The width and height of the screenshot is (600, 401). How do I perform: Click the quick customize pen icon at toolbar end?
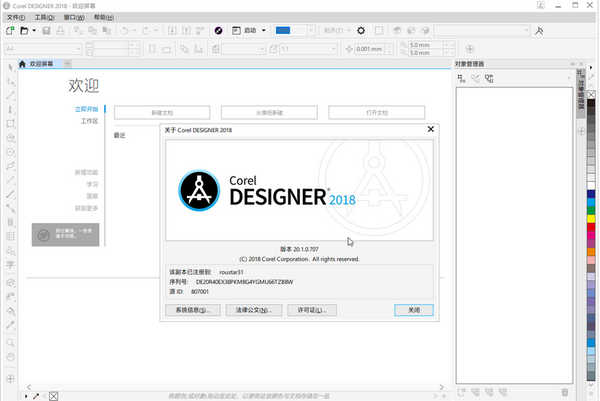point(539,31)
